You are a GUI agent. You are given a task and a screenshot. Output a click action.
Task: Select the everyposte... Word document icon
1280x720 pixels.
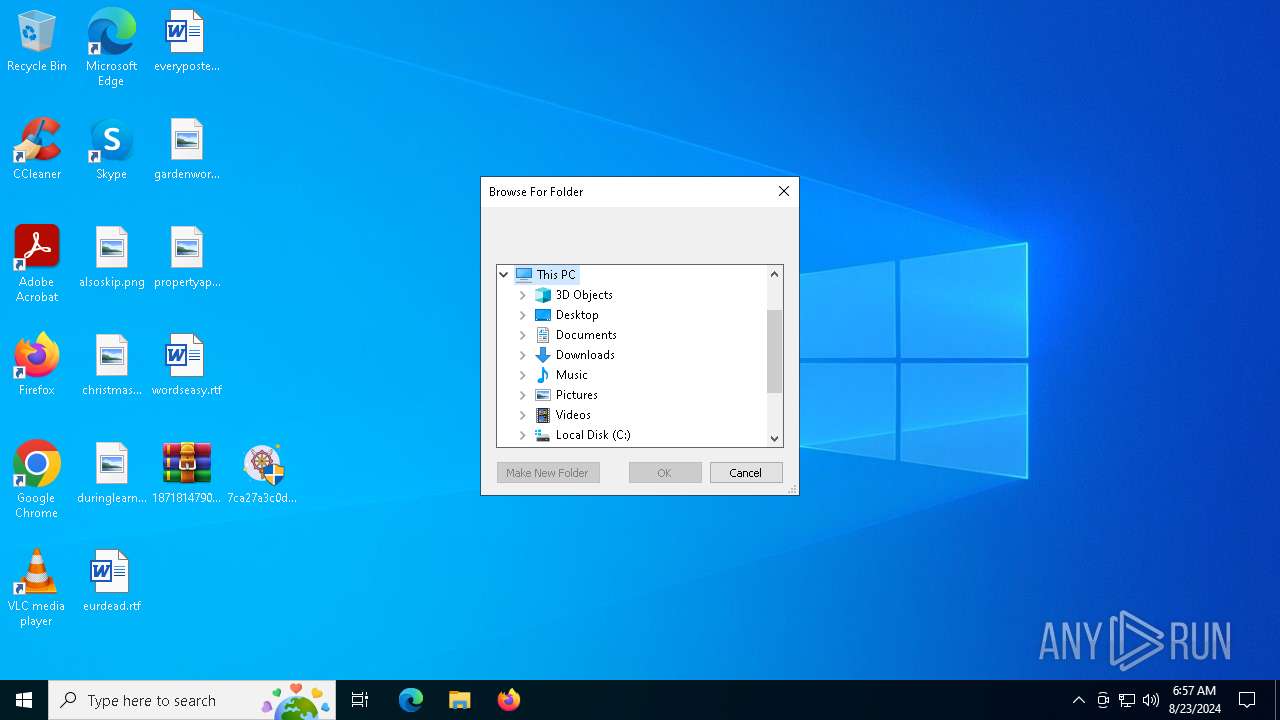coord(186,42)
